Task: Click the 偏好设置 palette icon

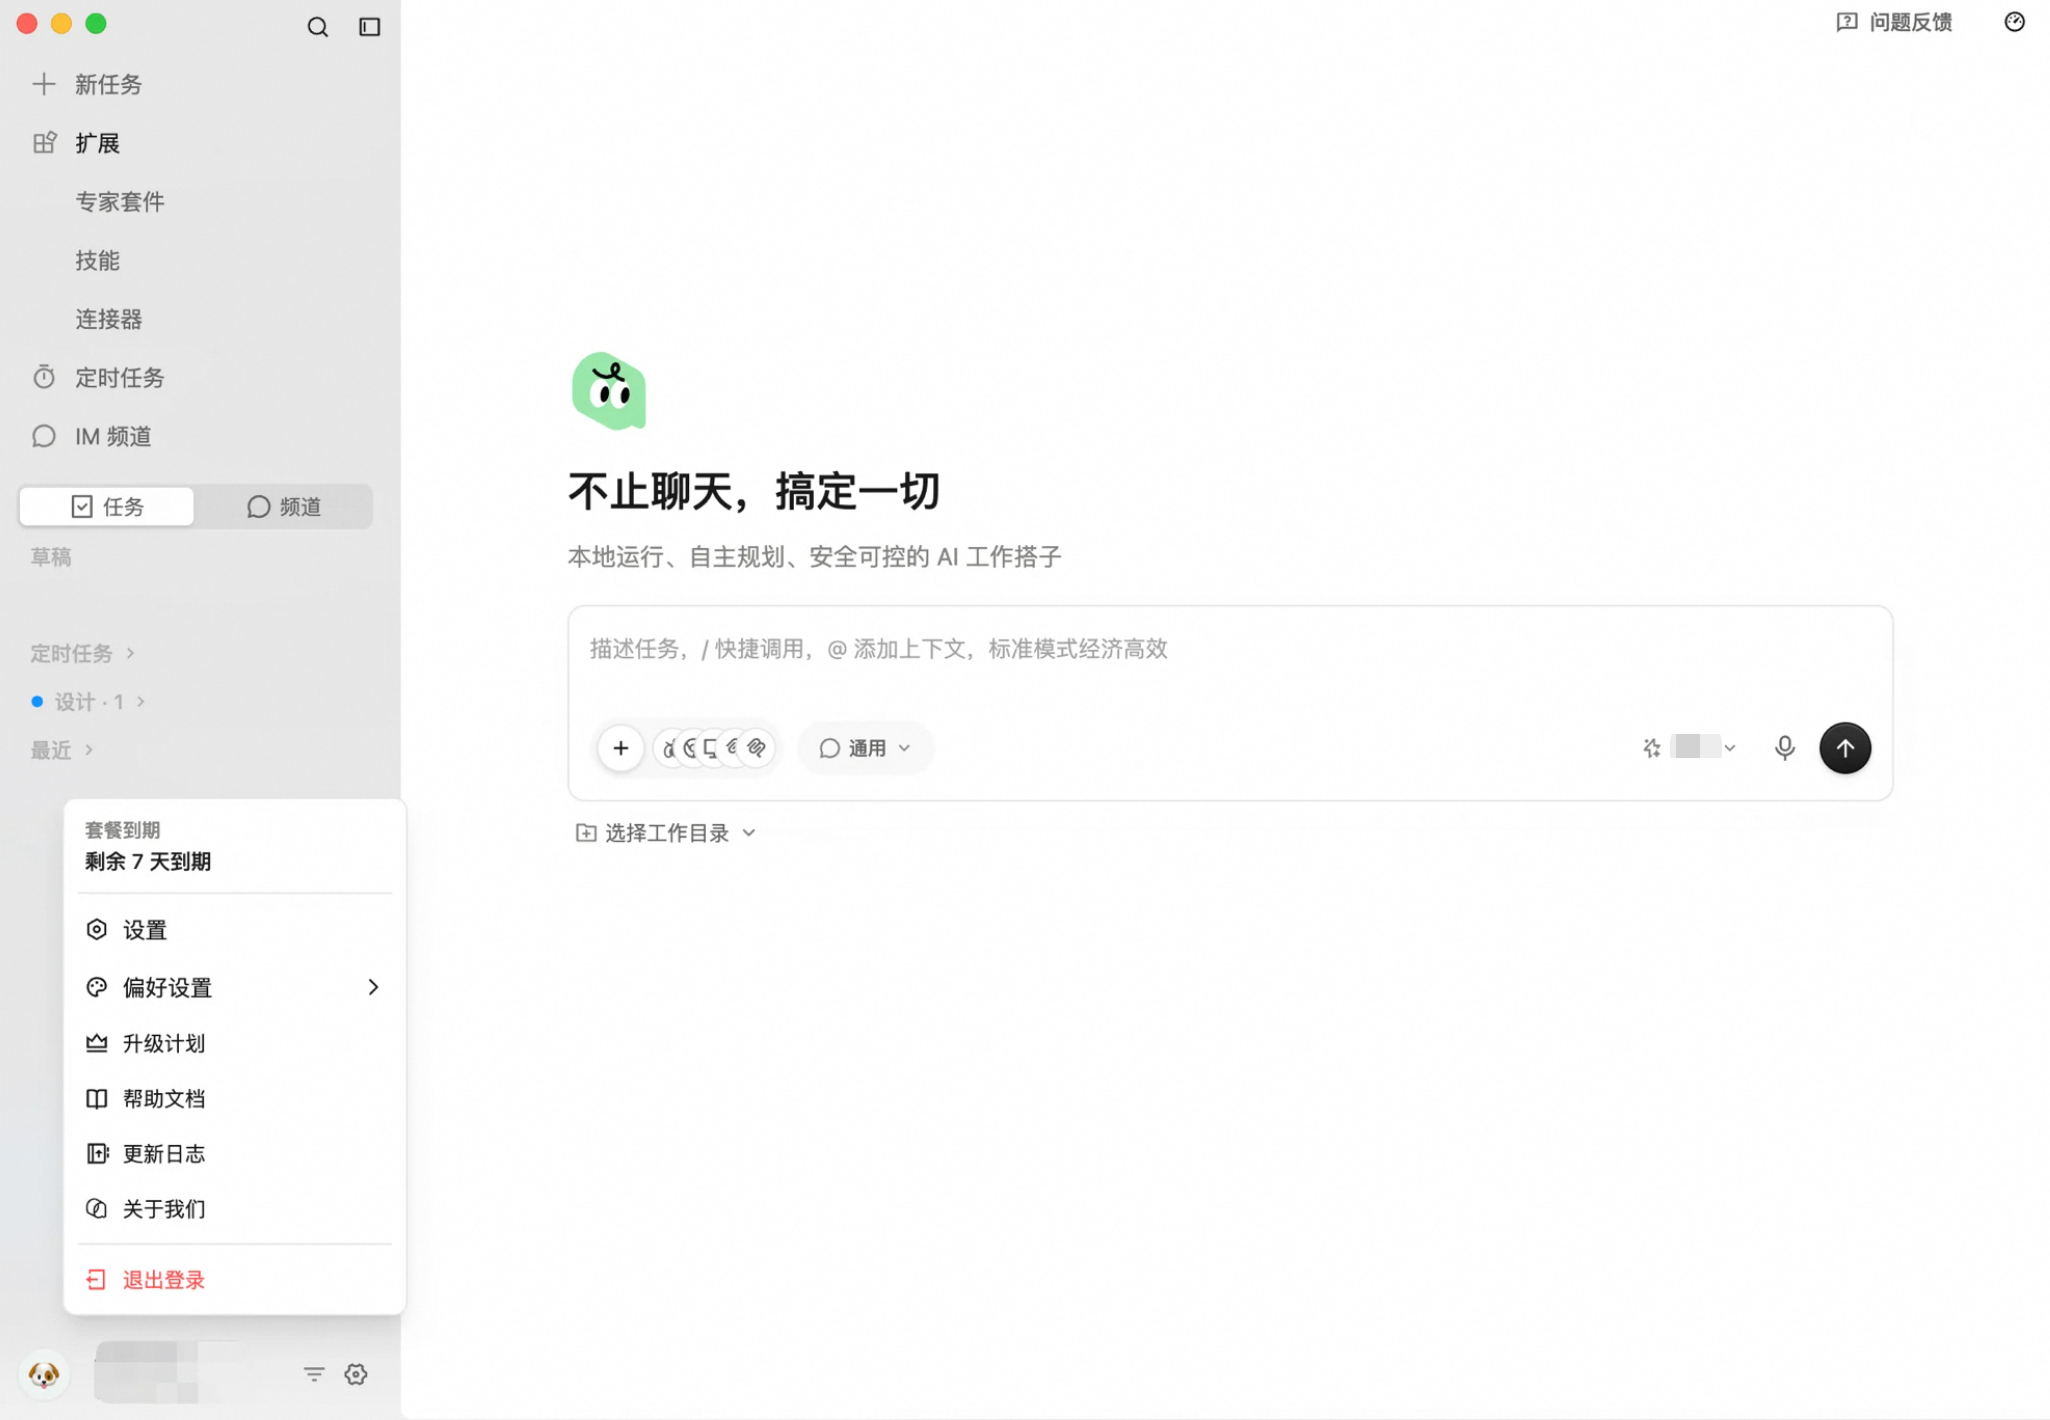Action: click(x=96, y=987)
